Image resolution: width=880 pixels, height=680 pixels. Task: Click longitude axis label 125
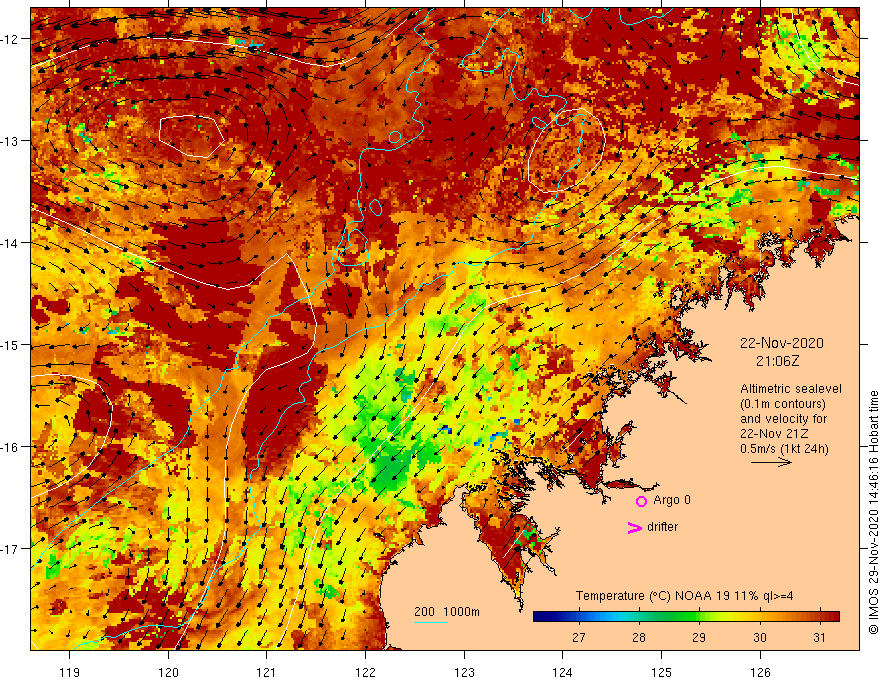[661, 672]
